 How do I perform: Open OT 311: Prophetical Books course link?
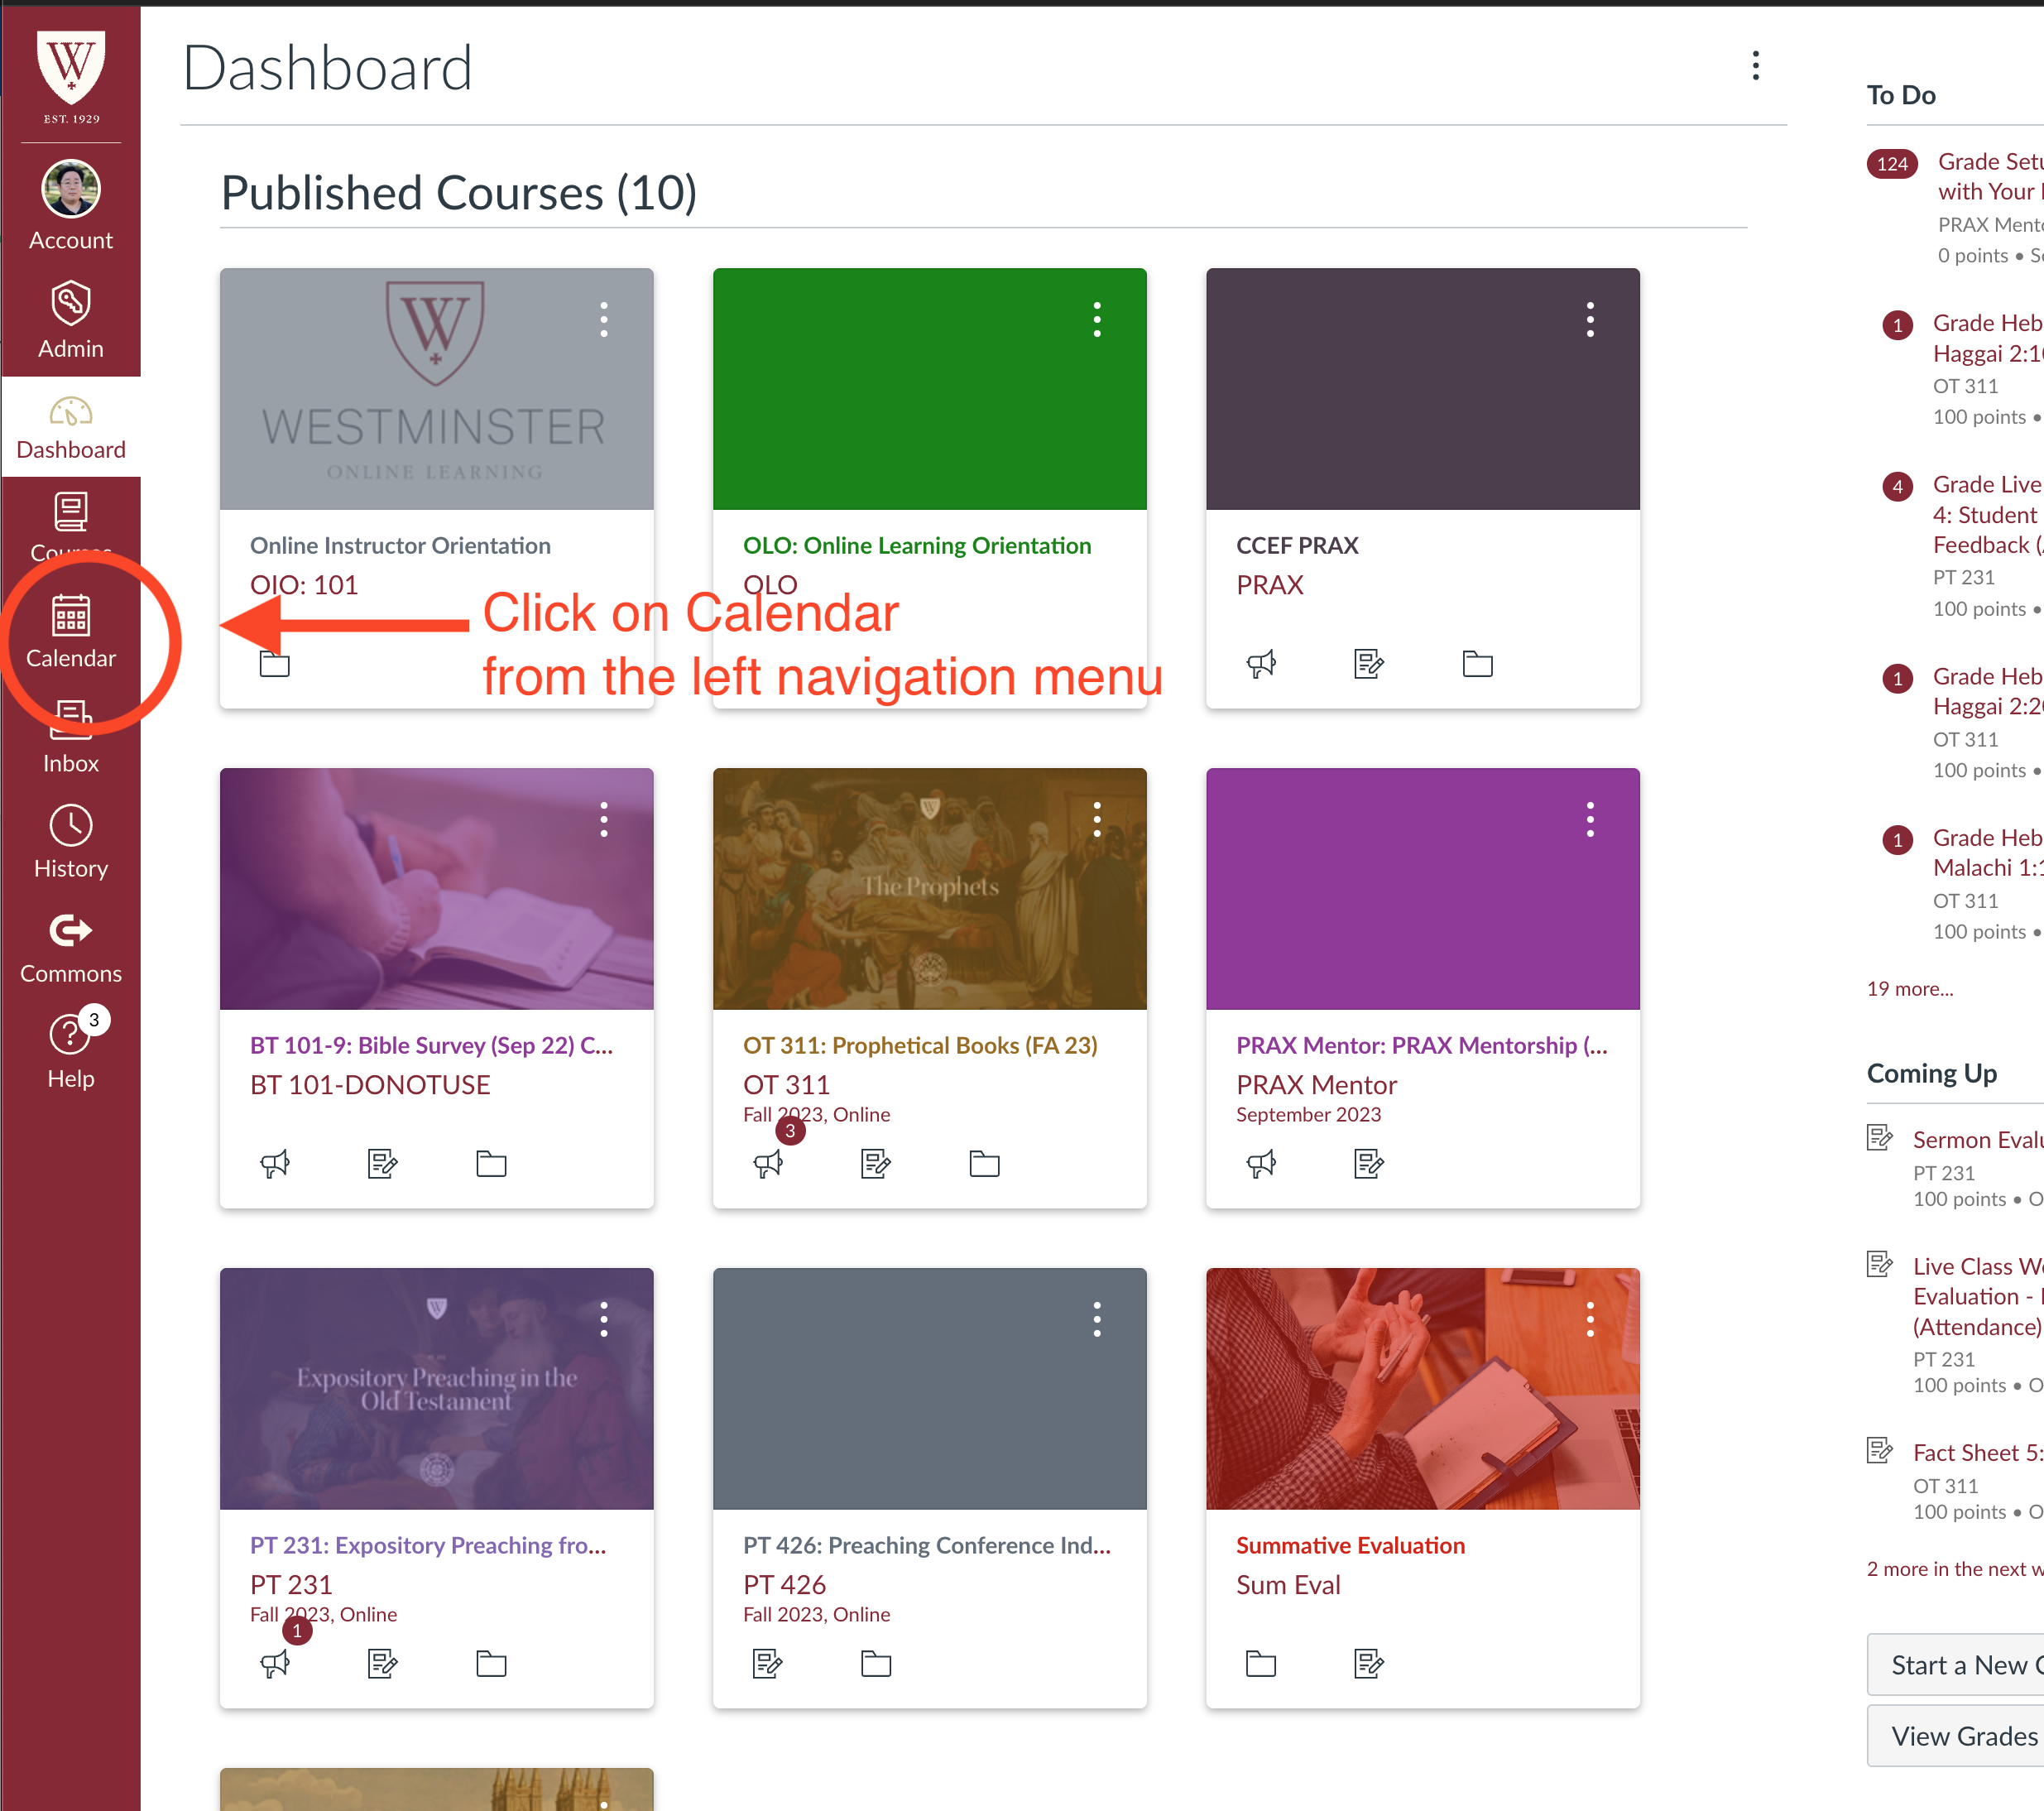point(919,1045)
